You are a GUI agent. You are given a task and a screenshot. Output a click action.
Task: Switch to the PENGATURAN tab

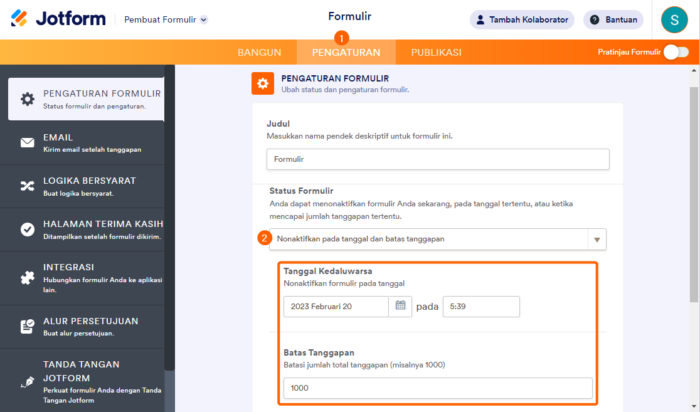click(x=346, y=52)
